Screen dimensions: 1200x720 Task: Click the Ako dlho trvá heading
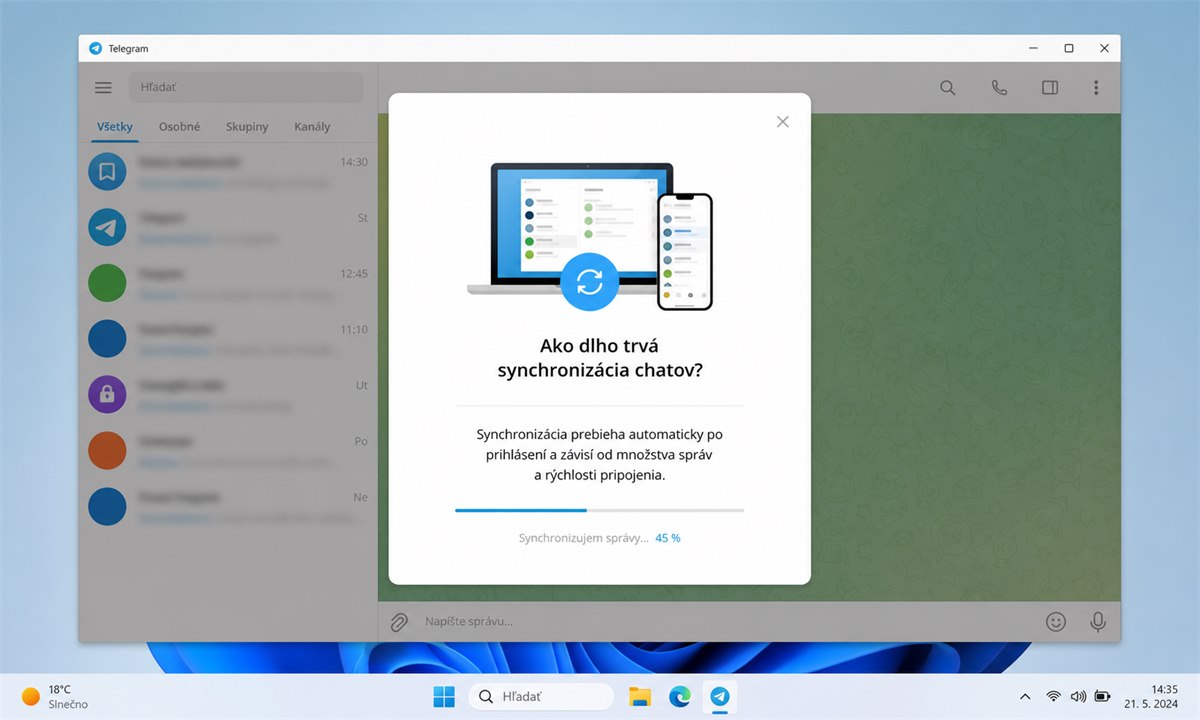coord(600,358)
